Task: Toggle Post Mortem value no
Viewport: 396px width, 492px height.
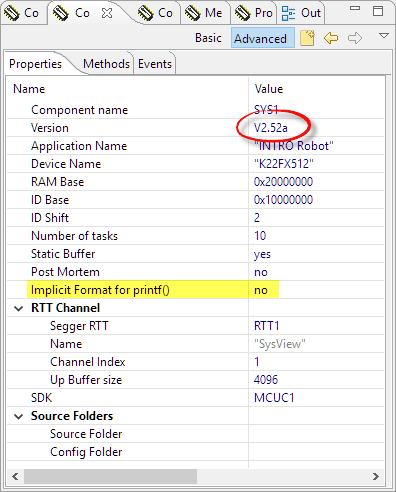Action: click(261, 272)
